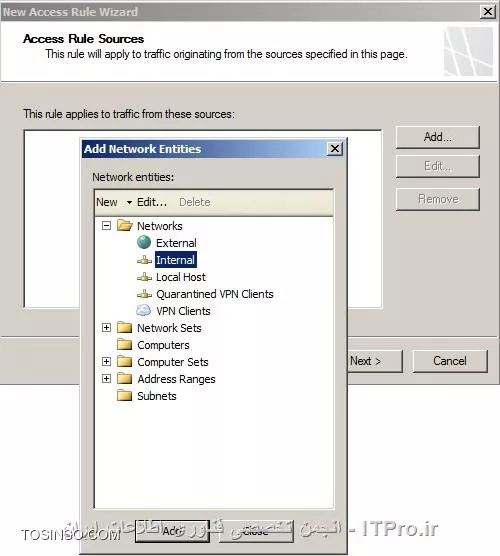Cancel the New Access Rule Wizard
500x556 pixels.
click(450, 361)
